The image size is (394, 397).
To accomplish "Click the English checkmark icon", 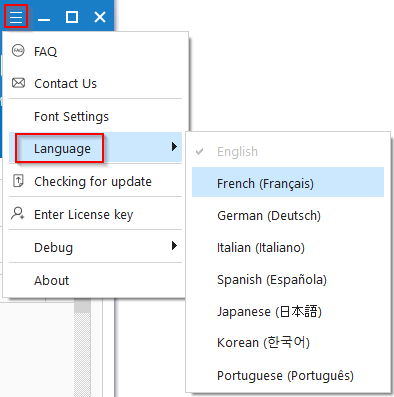I will 199,152.
